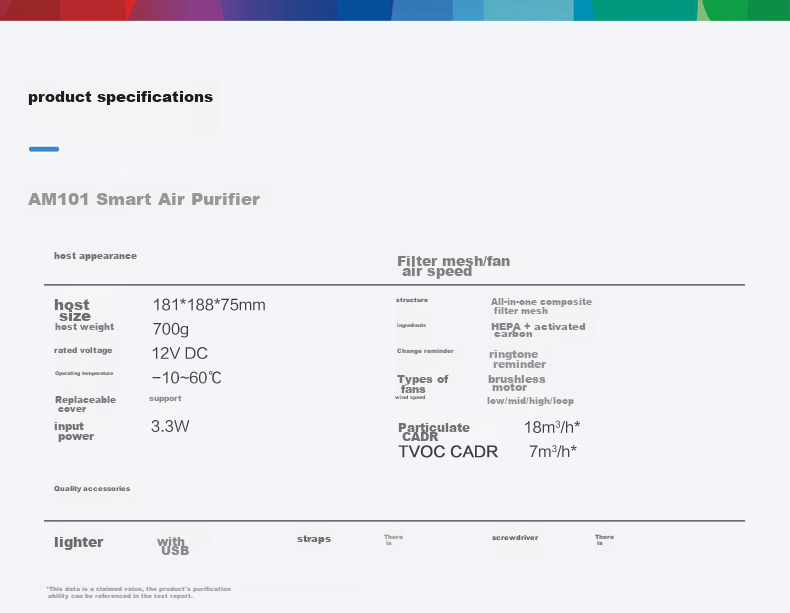
Task: Click the 'host size' label
Action: click(x=72, y=310)
